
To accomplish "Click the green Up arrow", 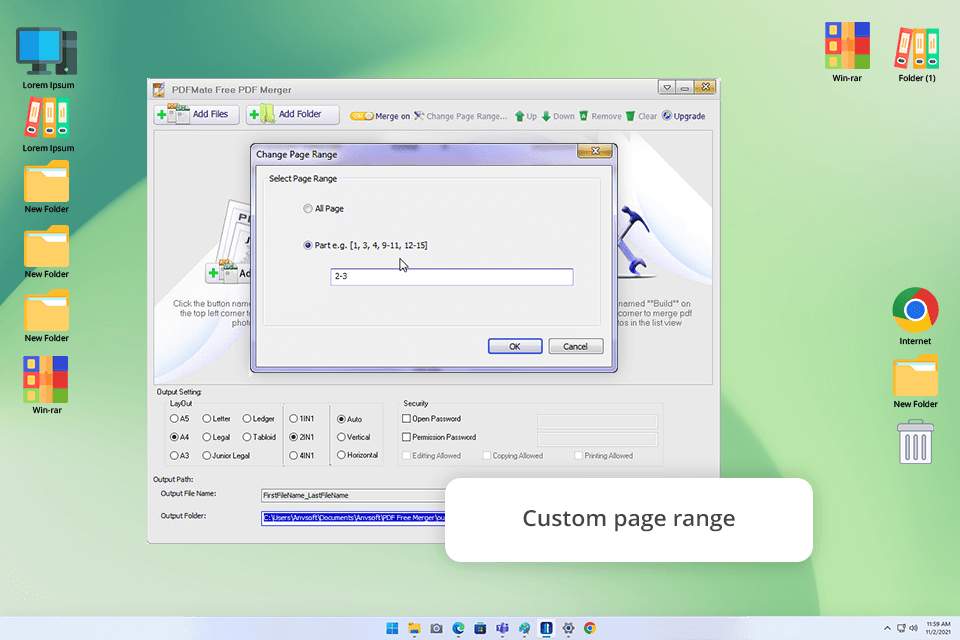I will [519, 116].
